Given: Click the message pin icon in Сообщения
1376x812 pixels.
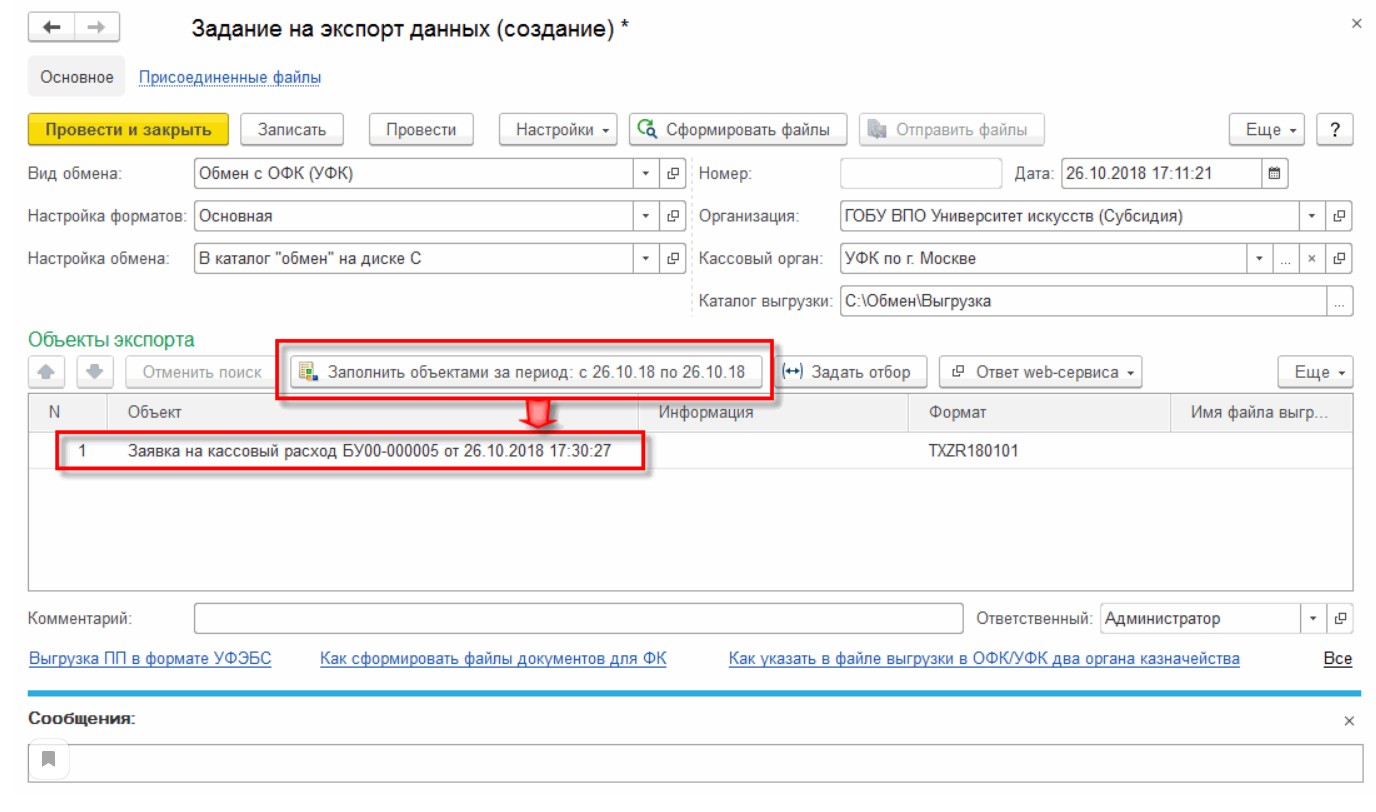Looking at the screenshot, I should 48,759.
